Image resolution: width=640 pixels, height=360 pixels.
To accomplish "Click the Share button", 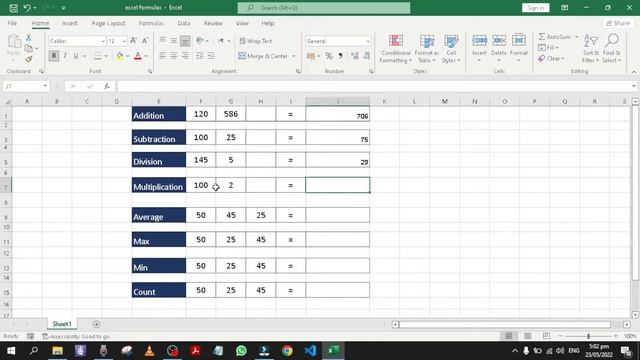I will pos(618,23).
